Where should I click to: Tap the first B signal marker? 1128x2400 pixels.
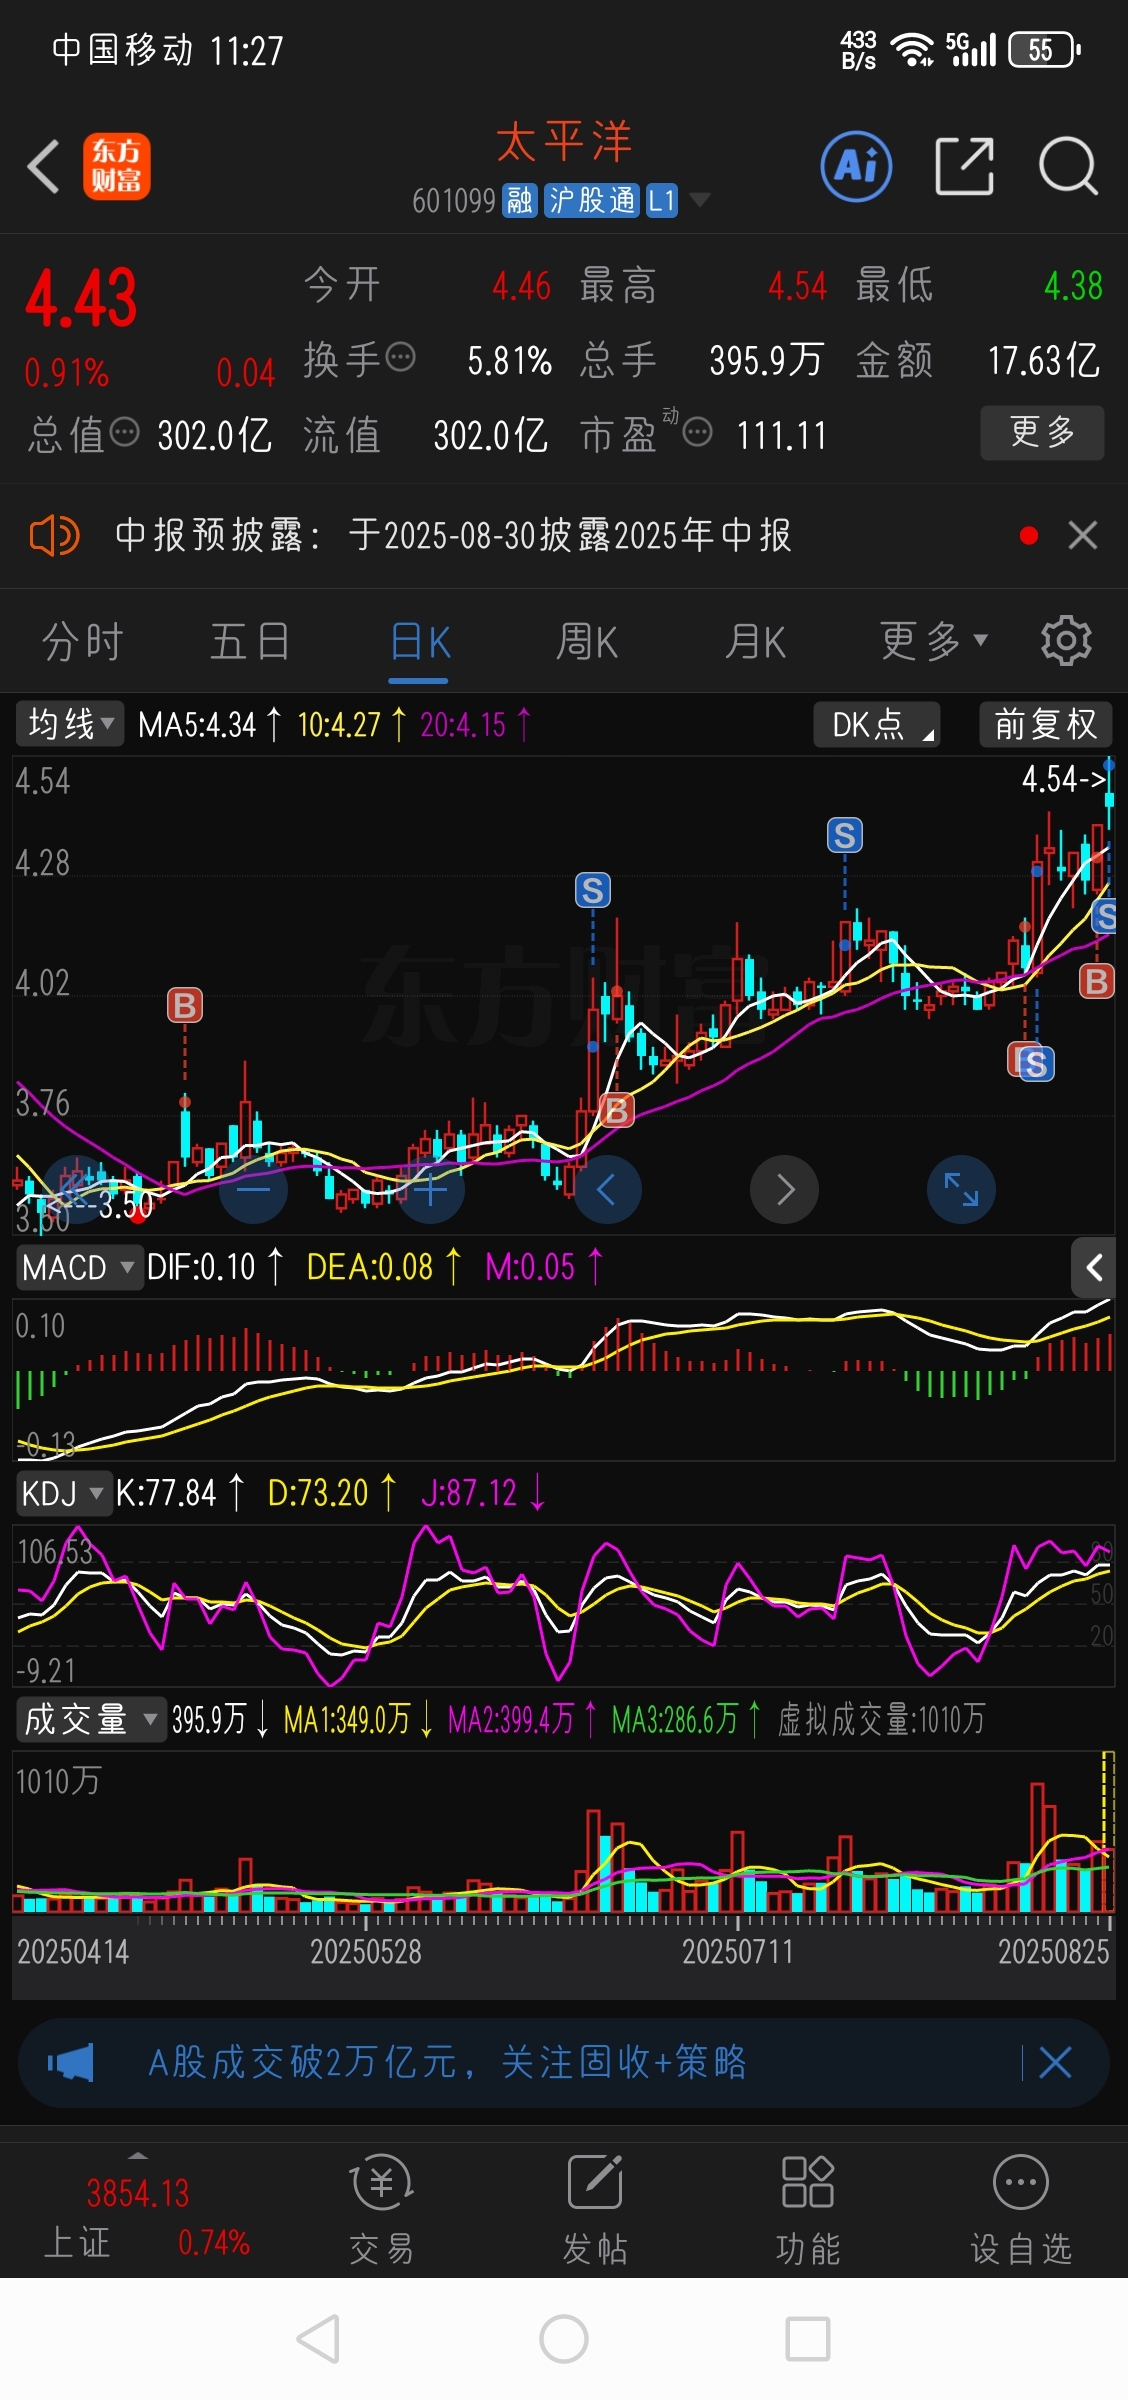(x=185, y=1005)
